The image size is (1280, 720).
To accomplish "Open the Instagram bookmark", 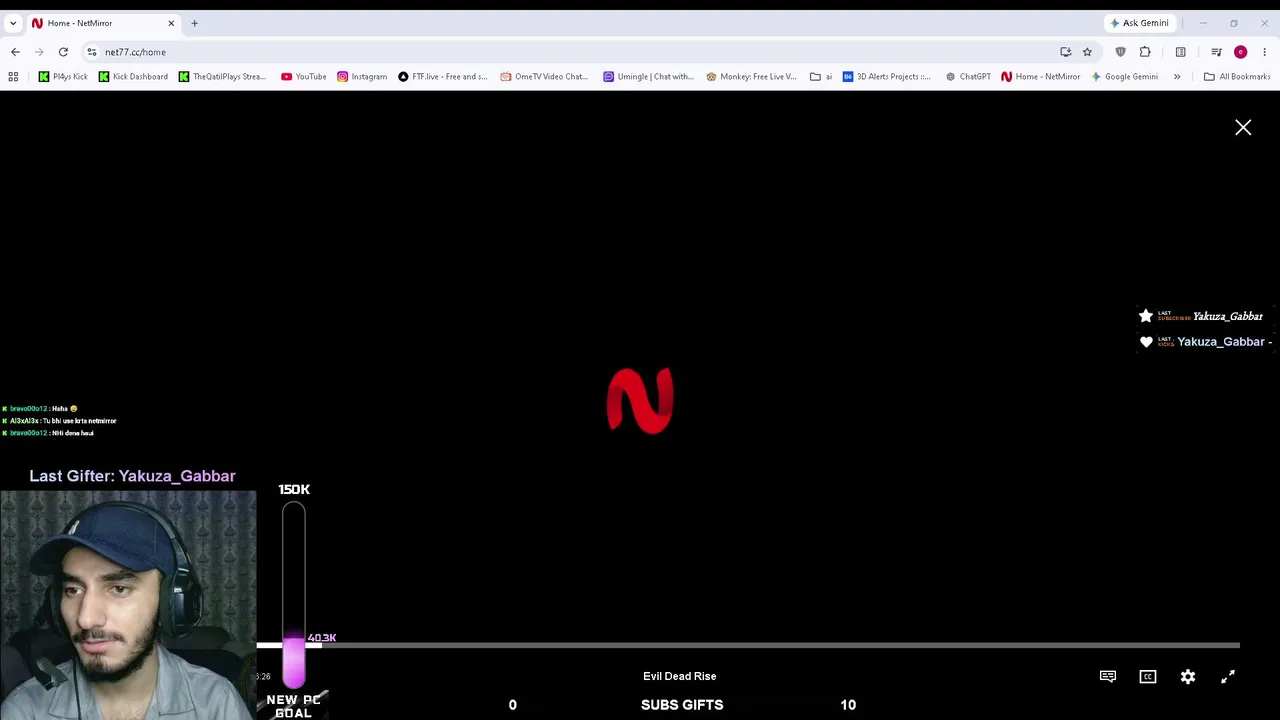I will 362,77.
